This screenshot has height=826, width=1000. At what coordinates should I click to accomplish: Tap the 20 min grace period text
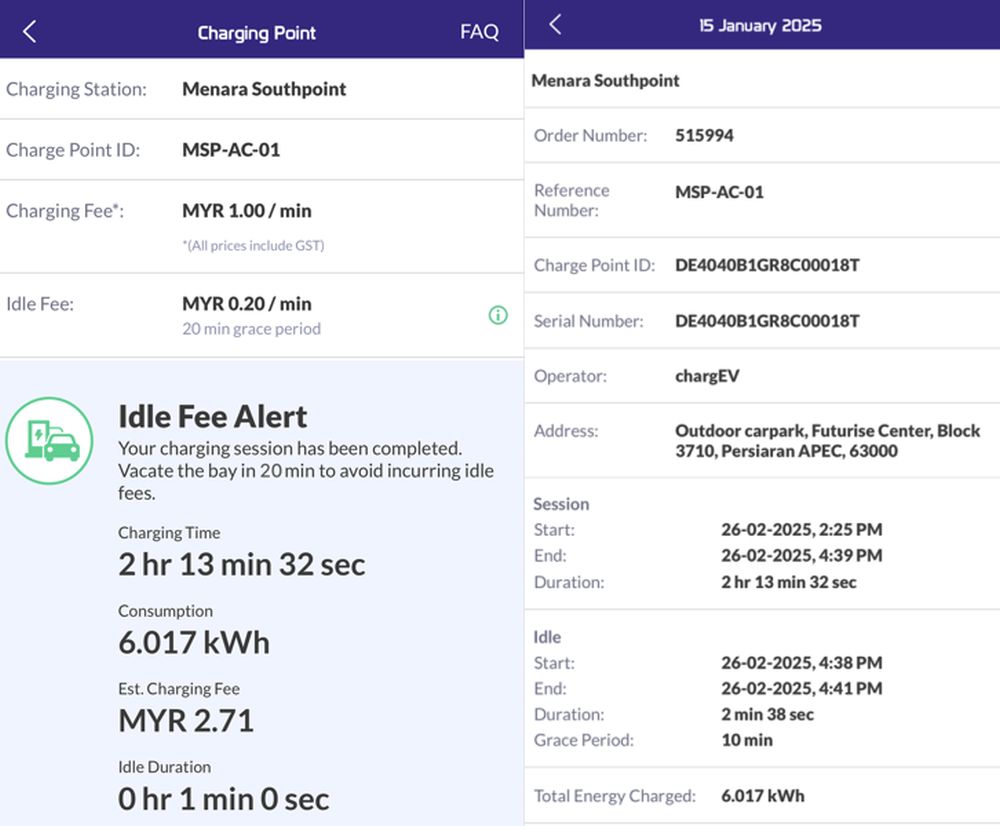(x=251, y=329)
